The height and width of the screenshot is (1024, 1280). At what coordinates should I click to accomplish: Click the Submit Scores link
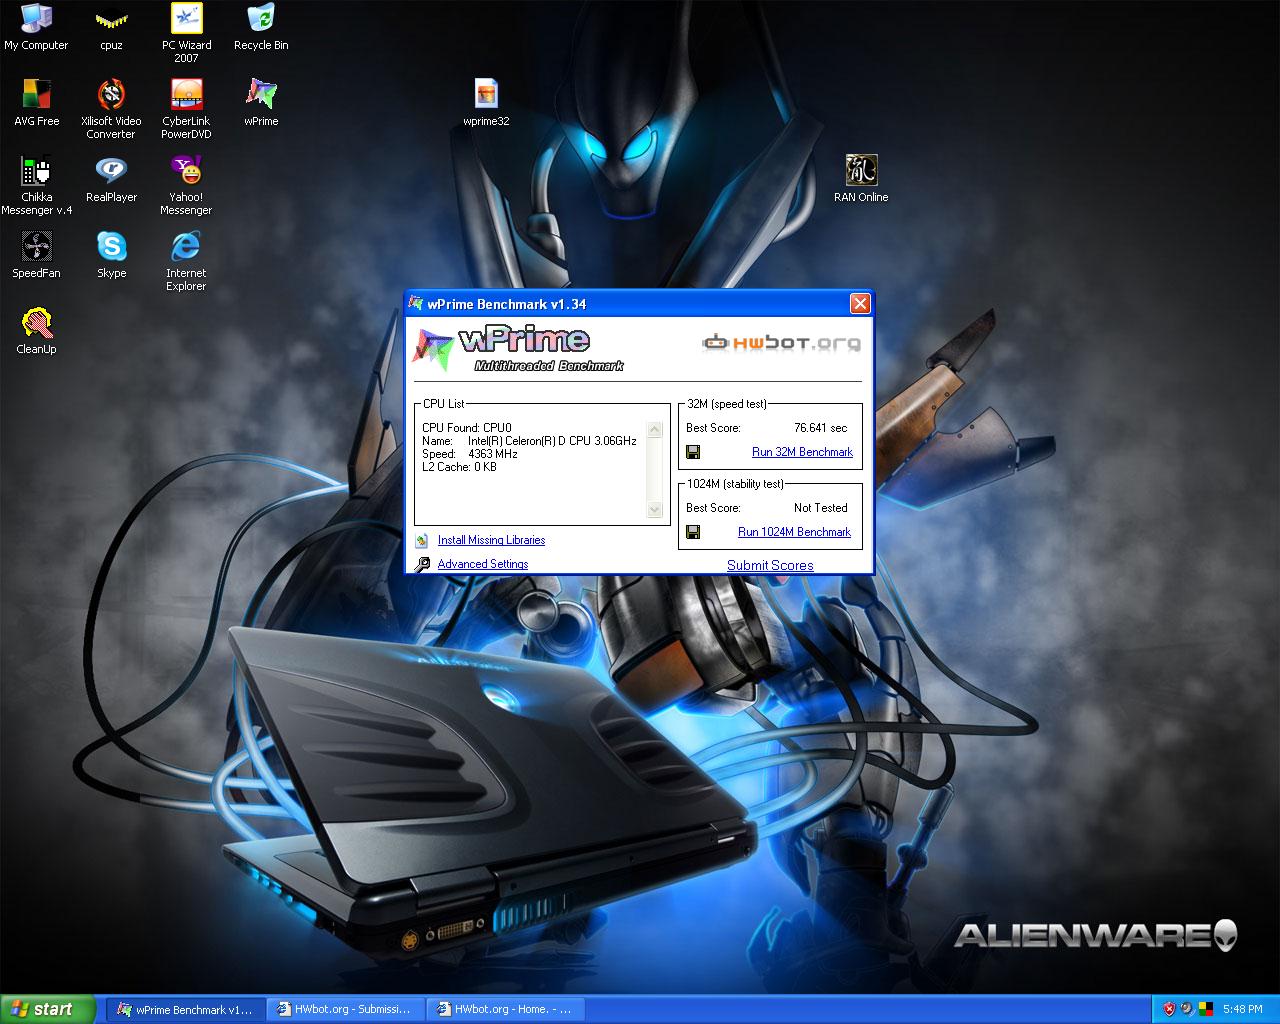point(770,565)
